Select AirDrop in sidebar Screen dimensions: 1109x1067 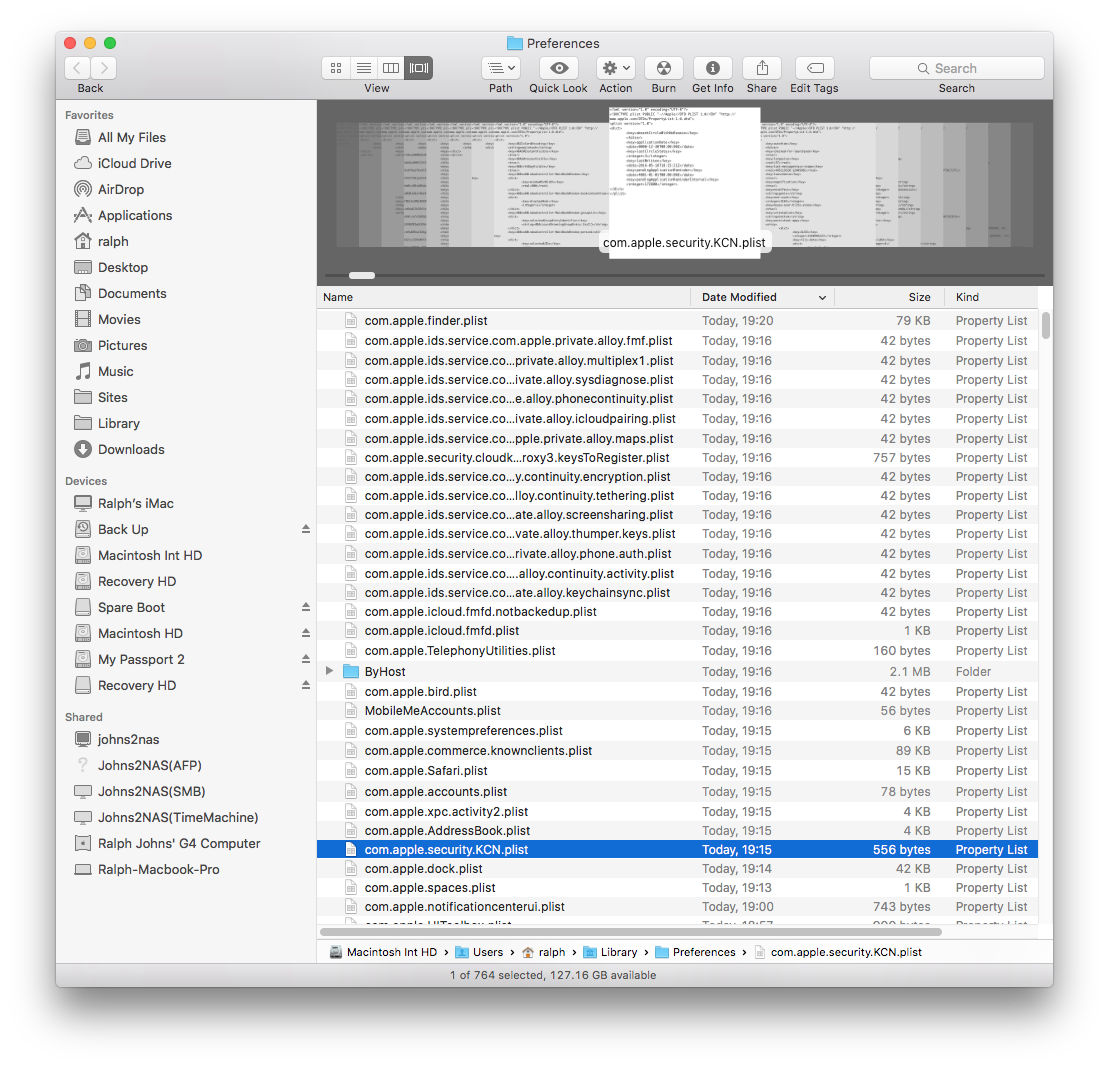pos(120,190)
